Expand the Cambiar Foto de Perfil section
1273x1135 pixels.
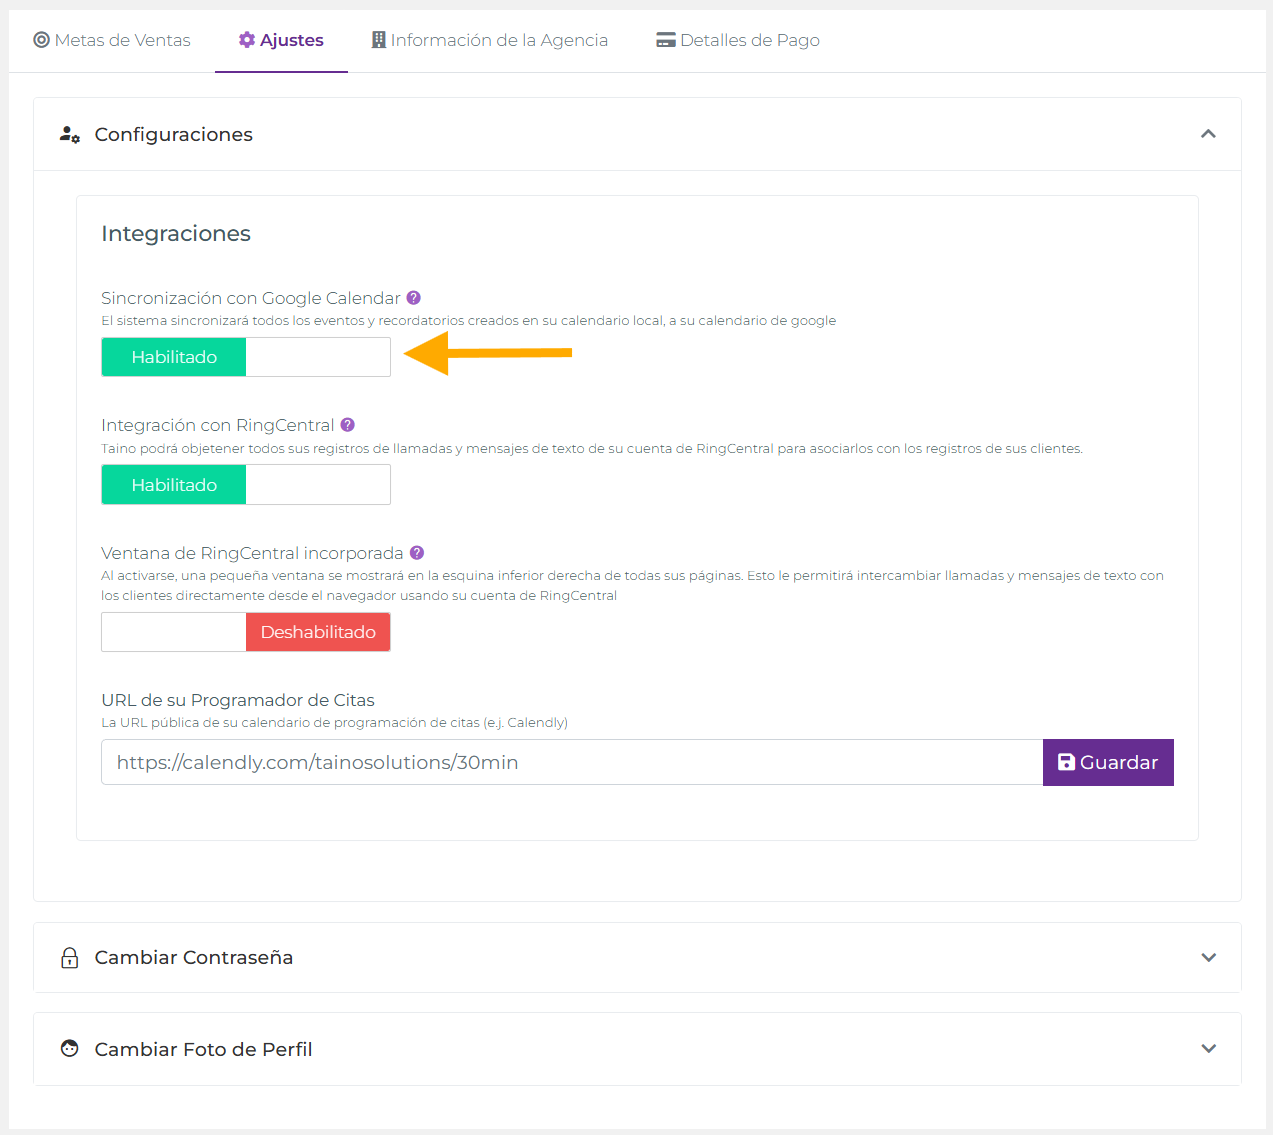click(x=1208, y=1048)
